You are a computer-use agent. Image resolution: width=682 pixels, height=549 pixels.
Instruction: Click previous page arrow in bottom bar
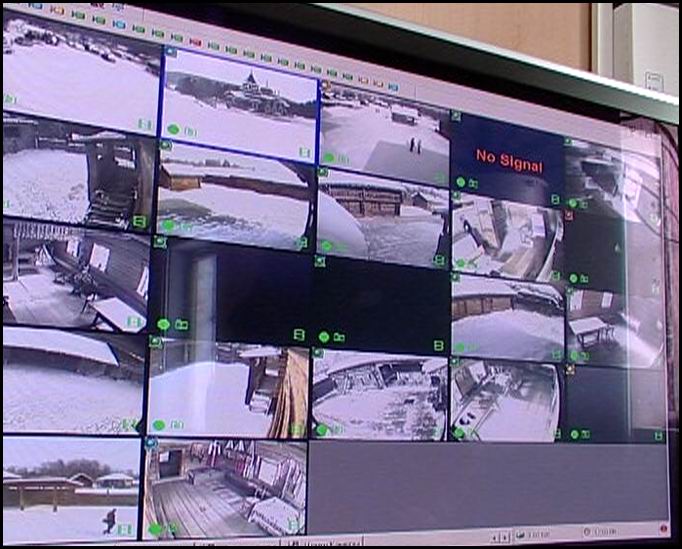(x=495, y=539)
